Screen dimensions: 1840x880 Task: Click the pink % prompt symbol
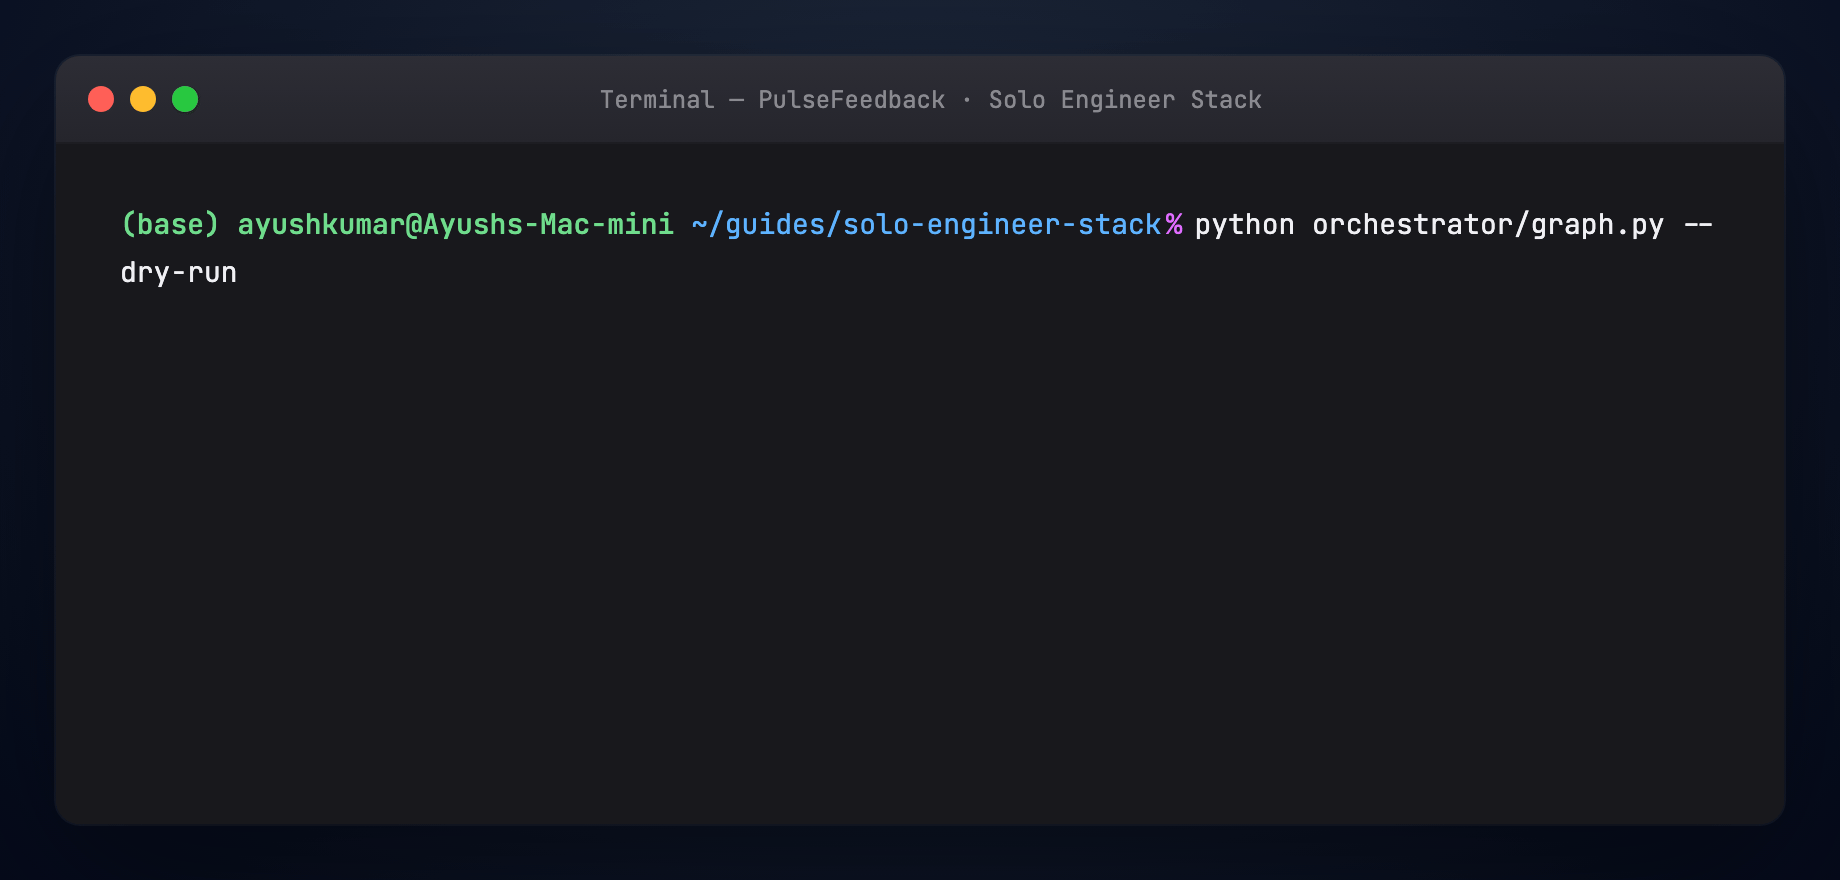click(x=1174, y=224)
